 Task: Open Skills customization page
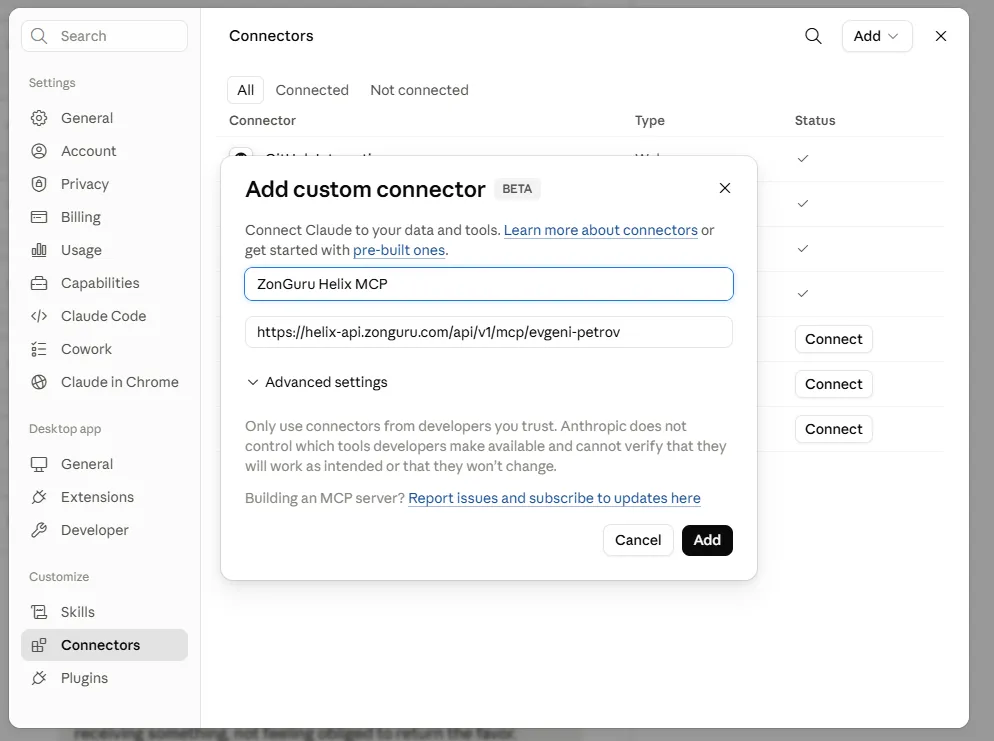click(105, 612)
